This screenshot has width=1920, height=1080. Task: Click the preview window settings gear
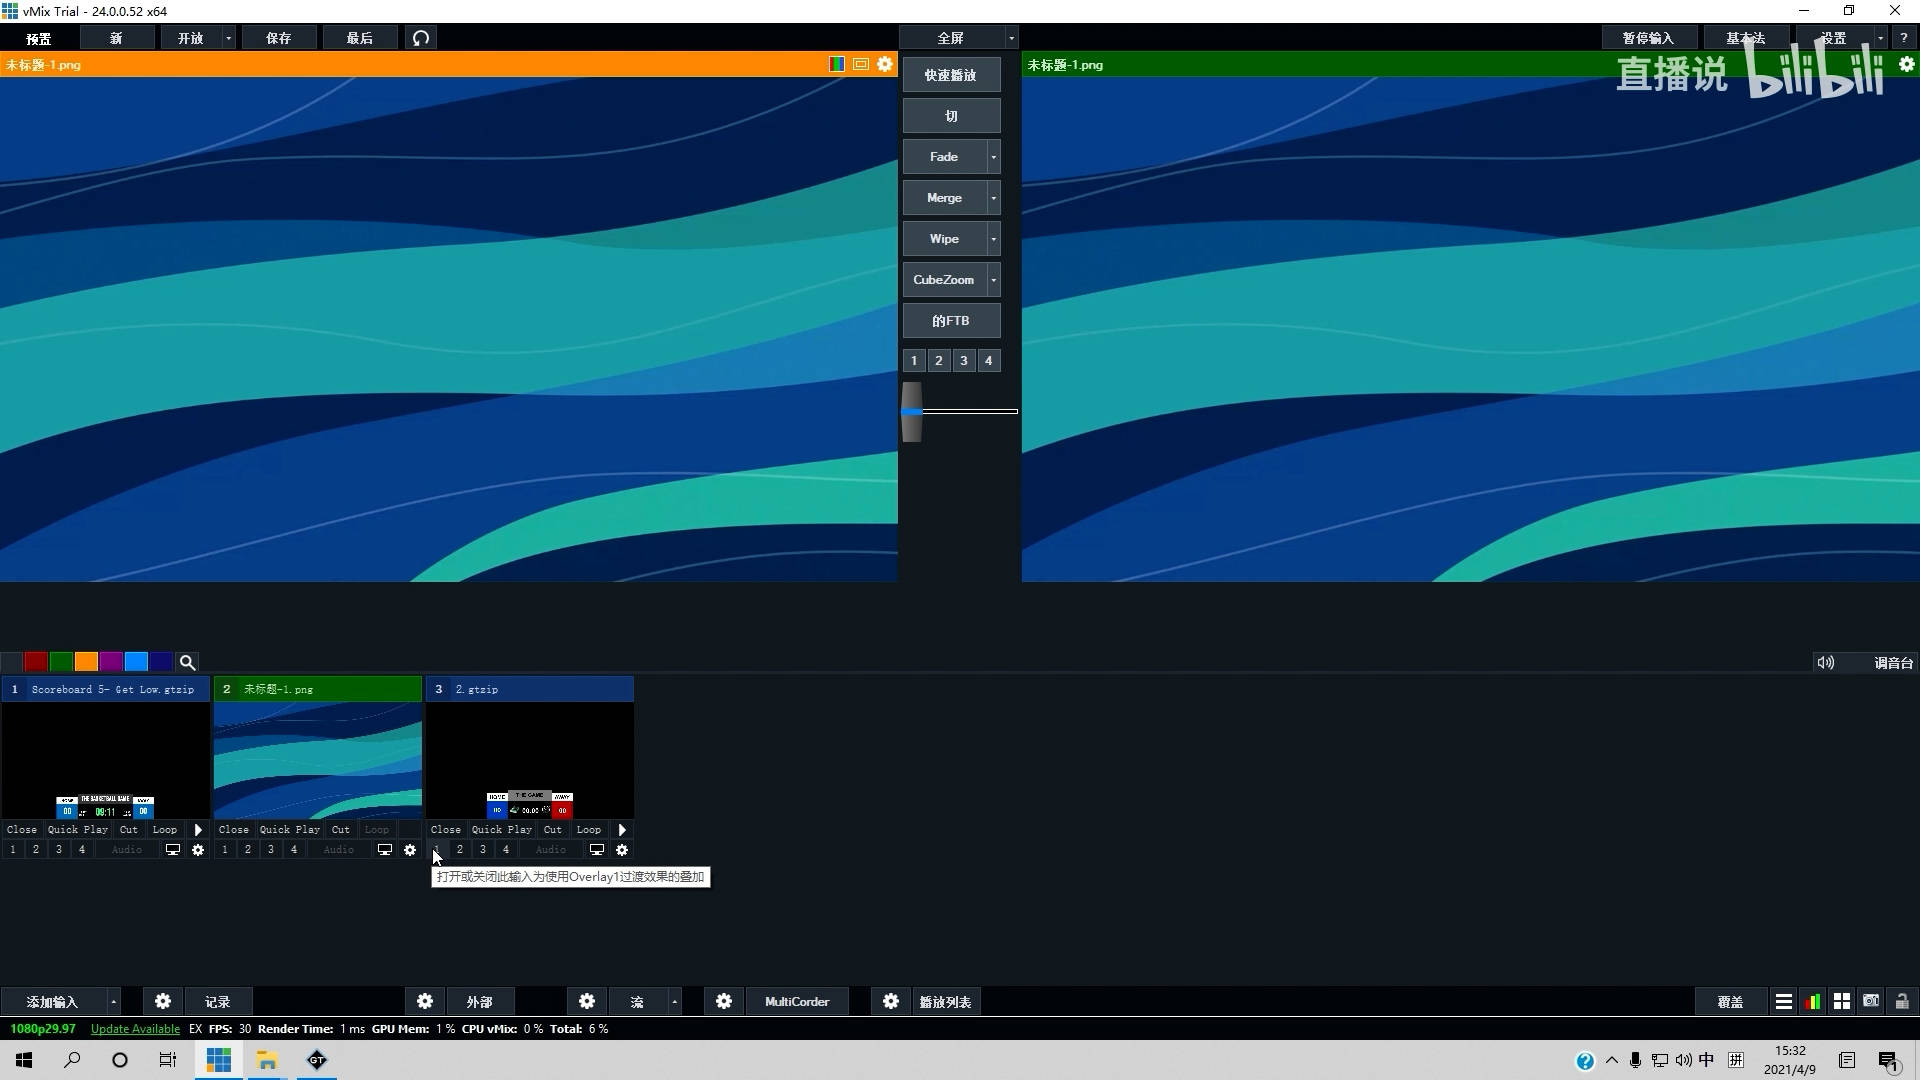885,64
